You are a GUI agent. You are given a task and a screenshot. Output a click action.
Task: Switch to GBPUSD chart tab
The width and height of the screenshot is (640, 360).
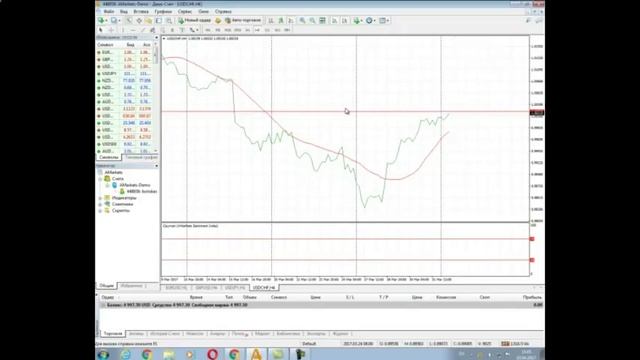pos(206,288)
